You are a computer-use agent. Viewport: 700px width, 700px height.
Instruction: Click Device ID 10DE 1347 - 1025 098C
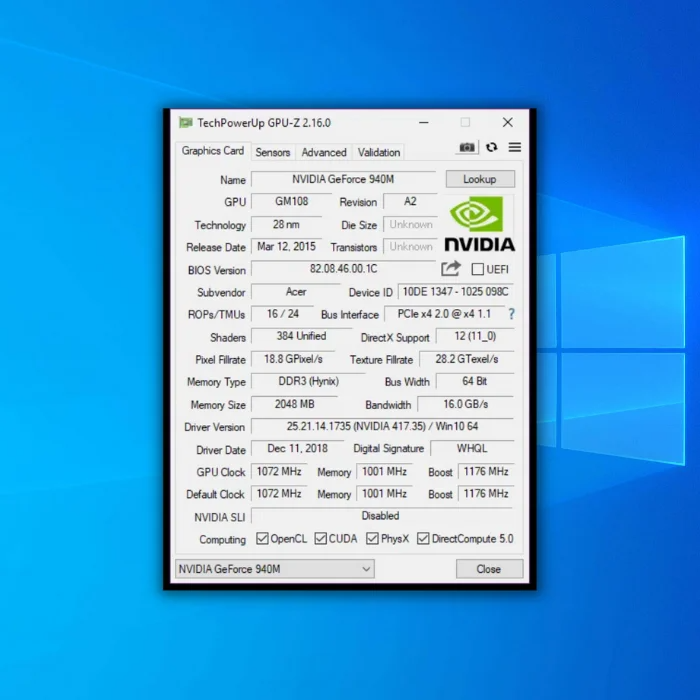[455, 292]
